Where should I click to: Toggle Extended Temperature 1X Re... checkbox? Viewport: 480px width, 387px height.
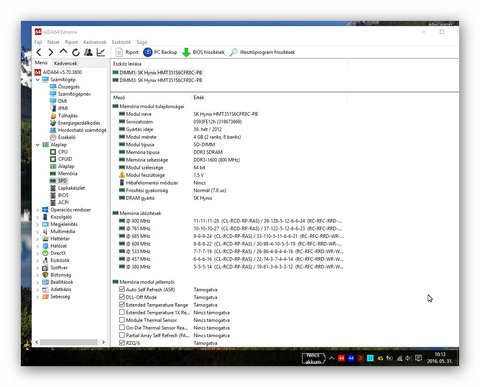(x=122, y=312)
